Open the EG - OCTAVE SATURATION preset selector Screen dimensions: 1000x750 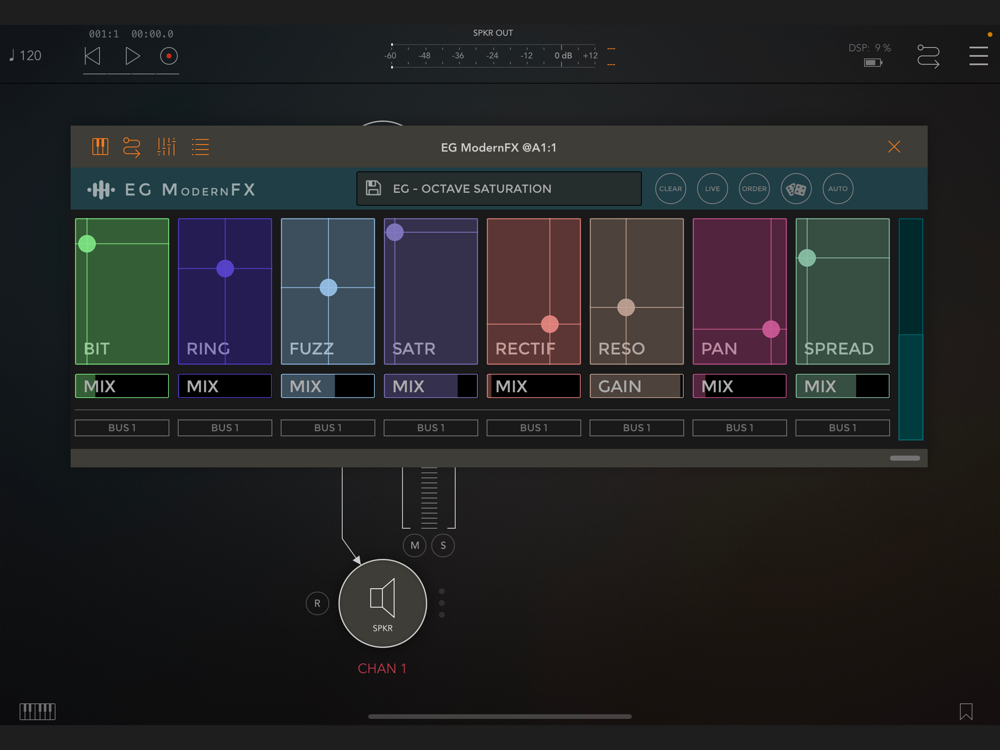tap(499, 189)
